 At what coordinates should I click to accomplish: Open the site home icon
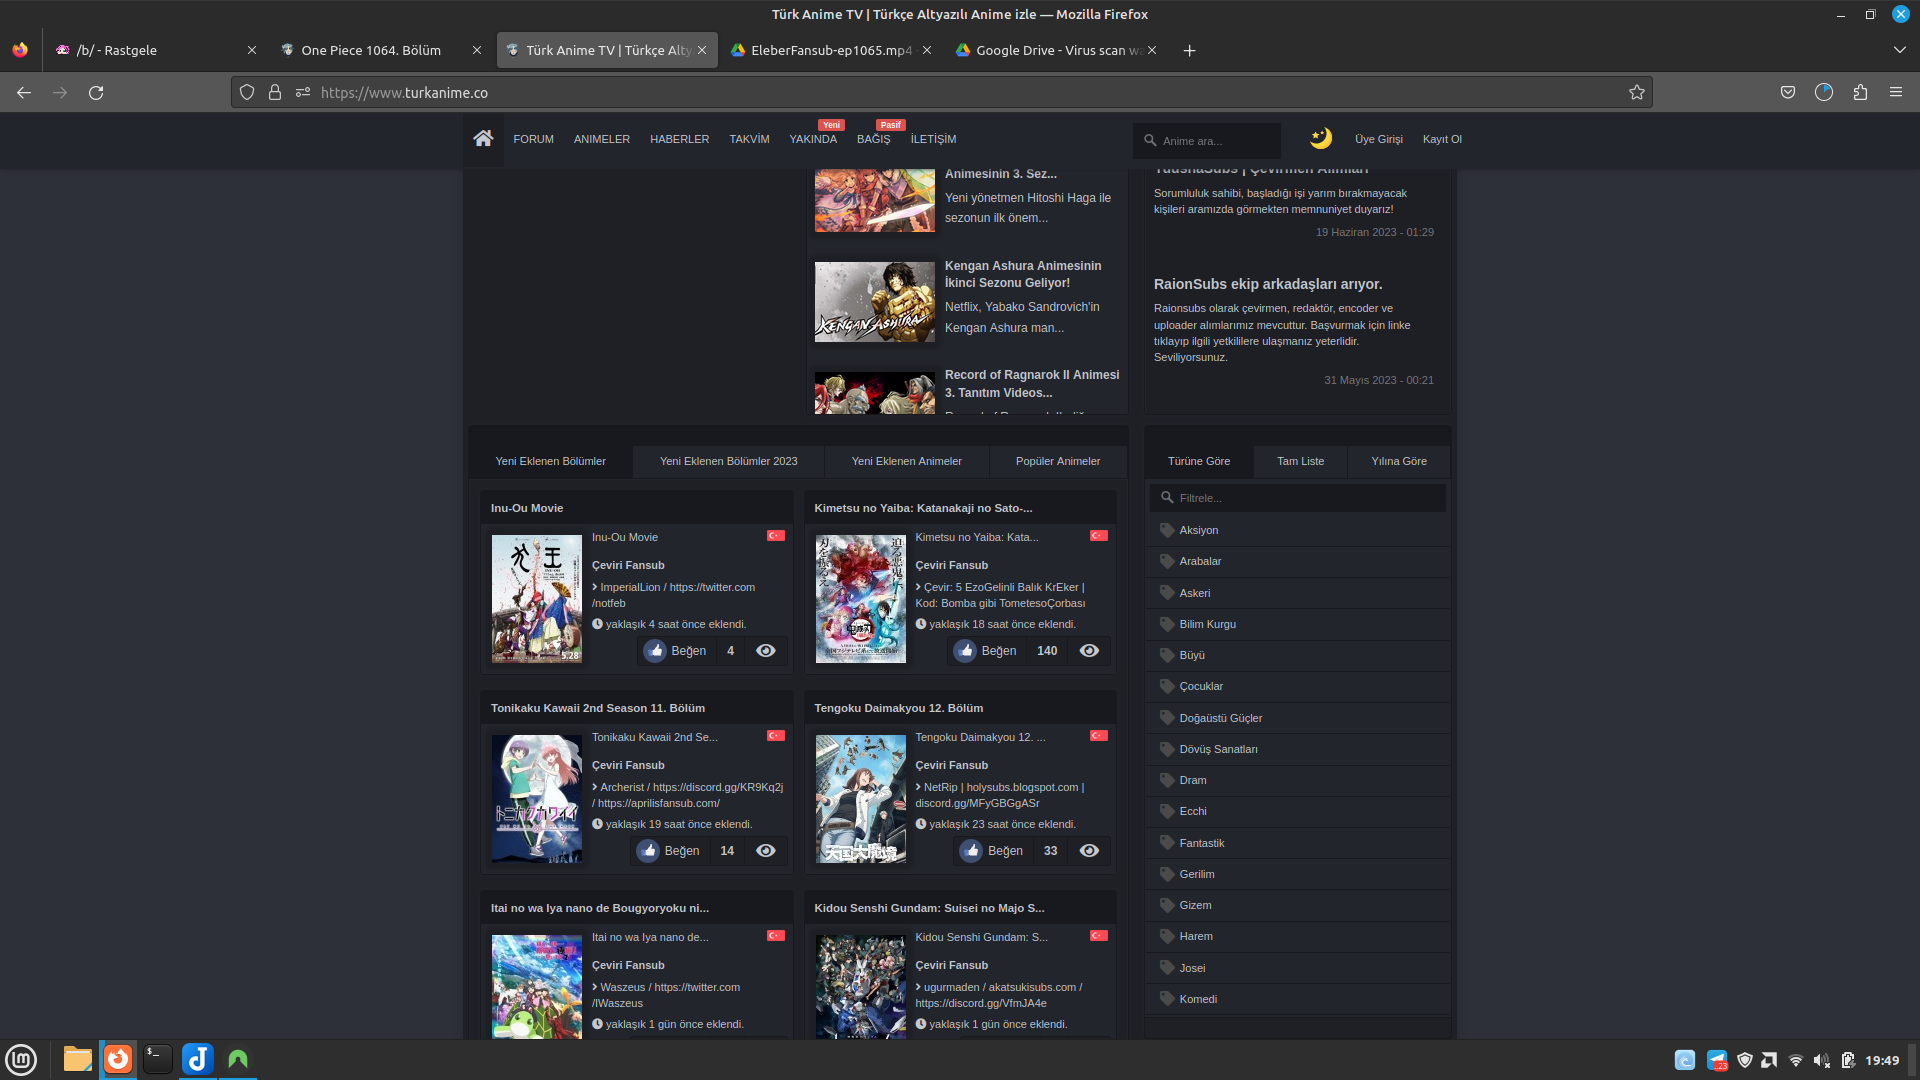click(483, 139)
